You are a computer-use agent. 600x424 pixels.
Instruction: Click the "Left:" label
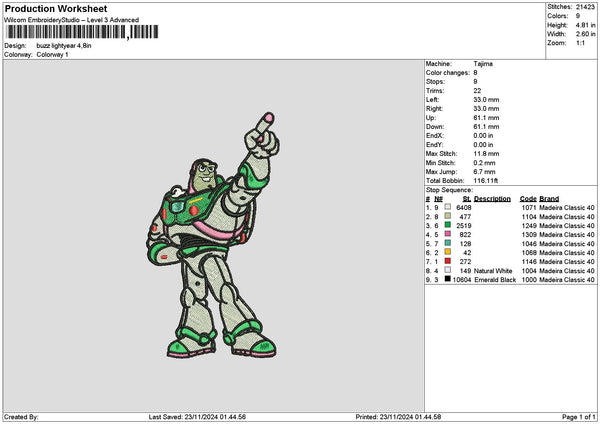[x=432, y=100]
